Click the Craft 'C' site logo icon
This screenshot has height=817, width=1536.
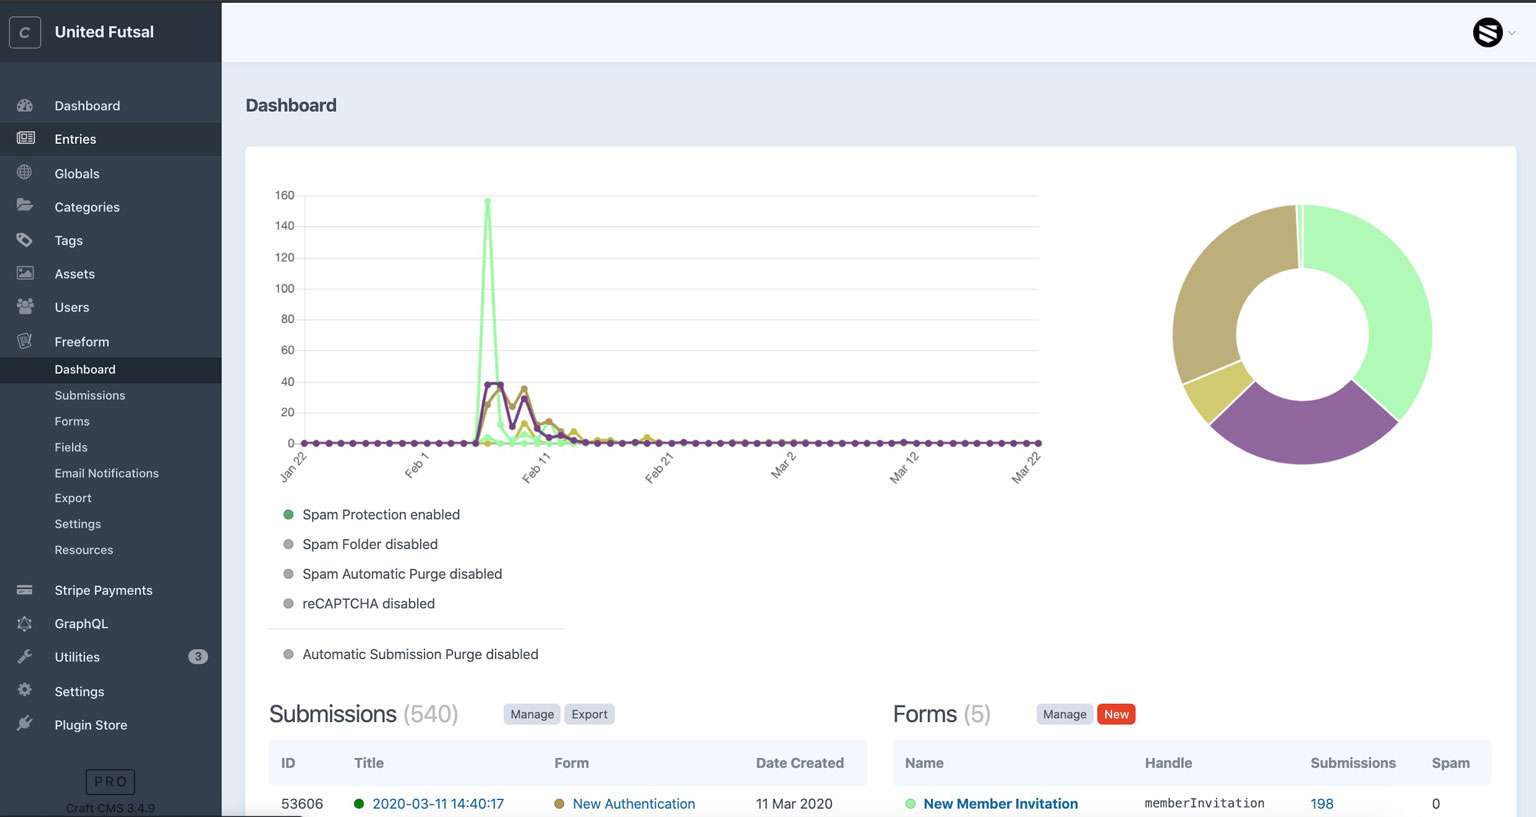pos(25,32)
